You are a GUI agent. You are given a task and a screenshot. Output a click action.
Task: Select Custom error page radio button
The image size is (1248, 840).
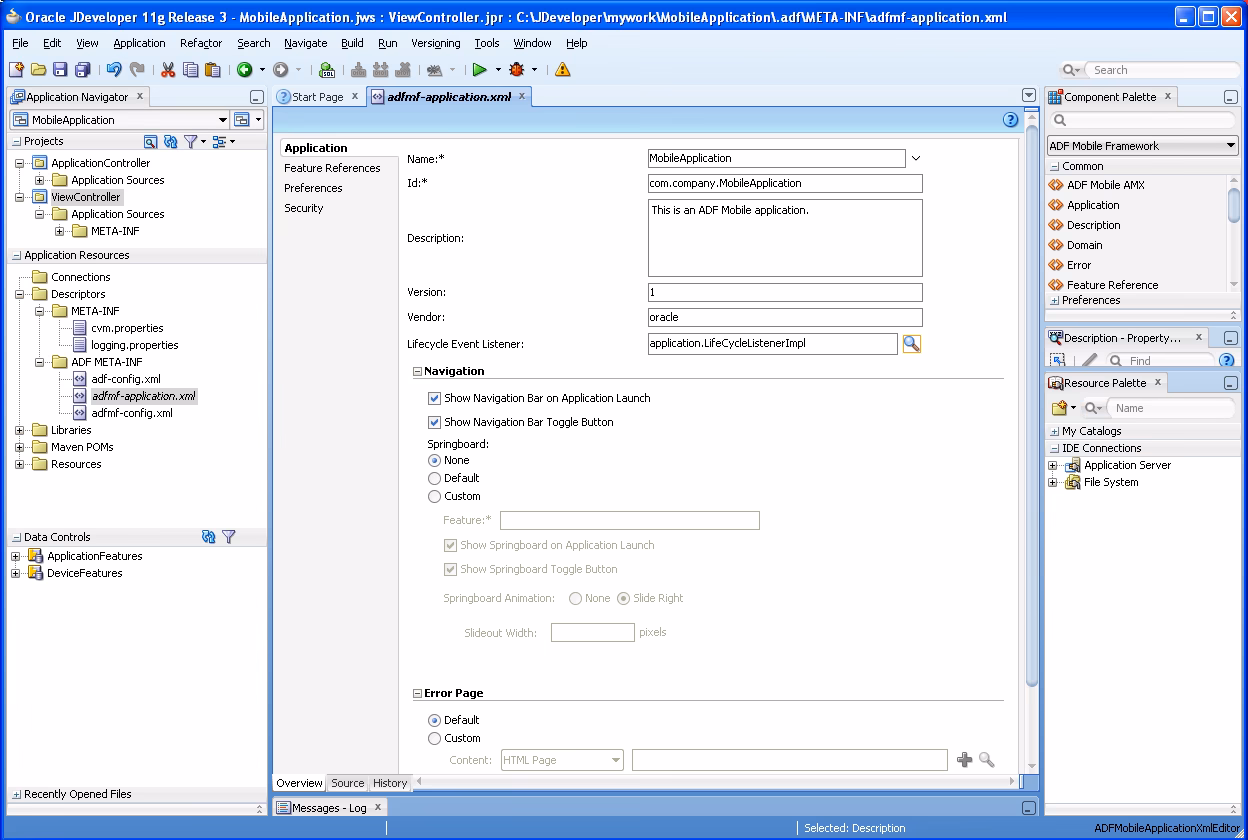click(435, 738)
